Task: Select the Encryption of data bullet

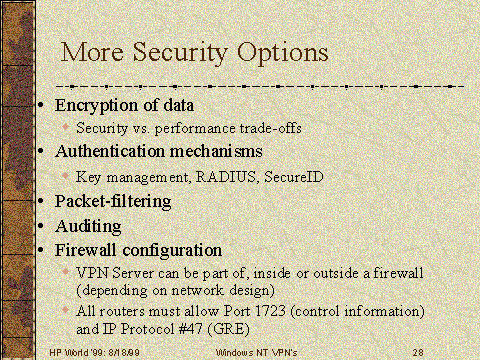Action: [124, 106]
